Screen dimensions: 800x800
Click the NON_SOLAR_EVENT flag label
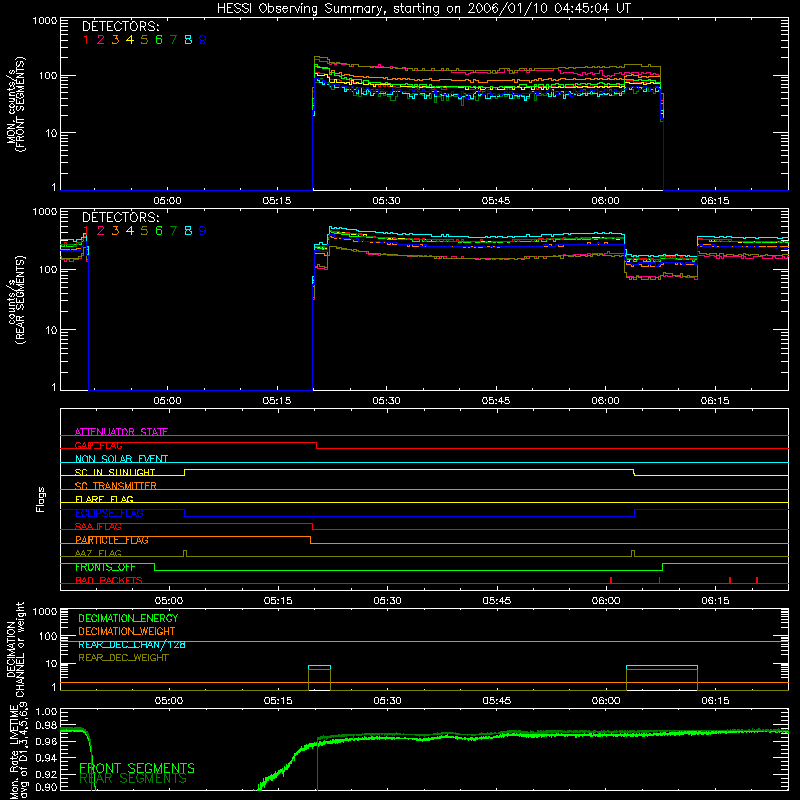pos(121,459)
